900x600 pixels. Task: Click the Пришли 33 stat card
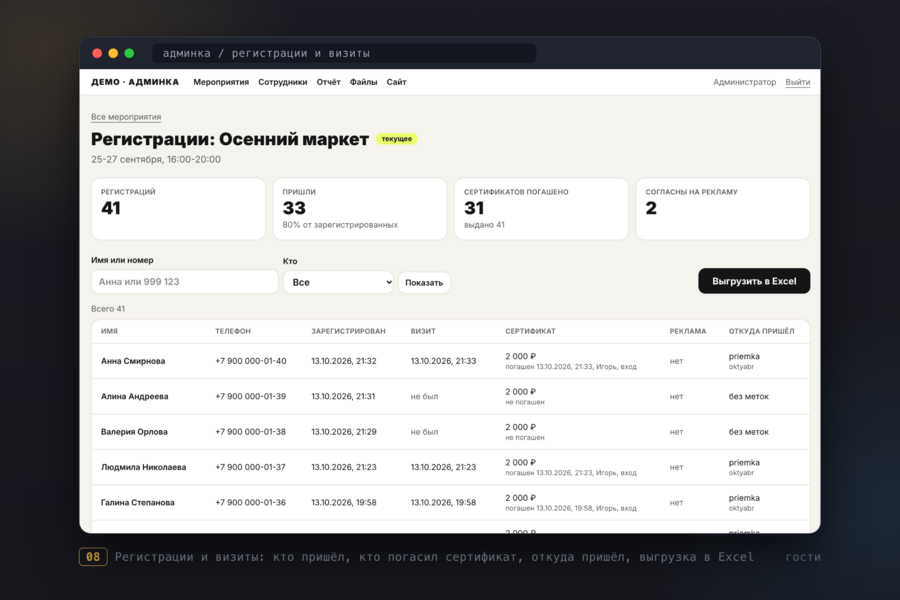click(360, 208)
